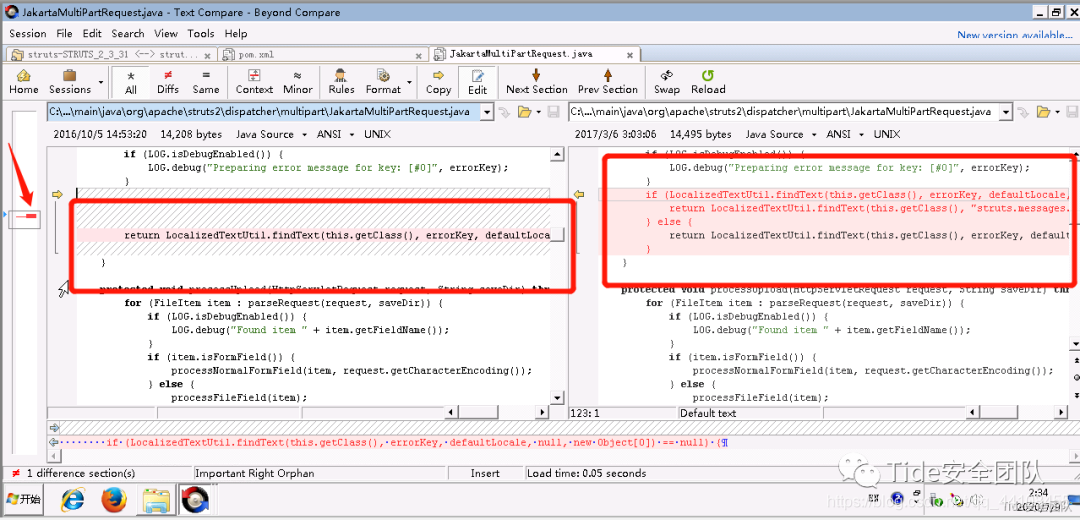Close the pom.xml tab
The width and height of the screenshot is (1080, 520).
[x=419, y=54]
